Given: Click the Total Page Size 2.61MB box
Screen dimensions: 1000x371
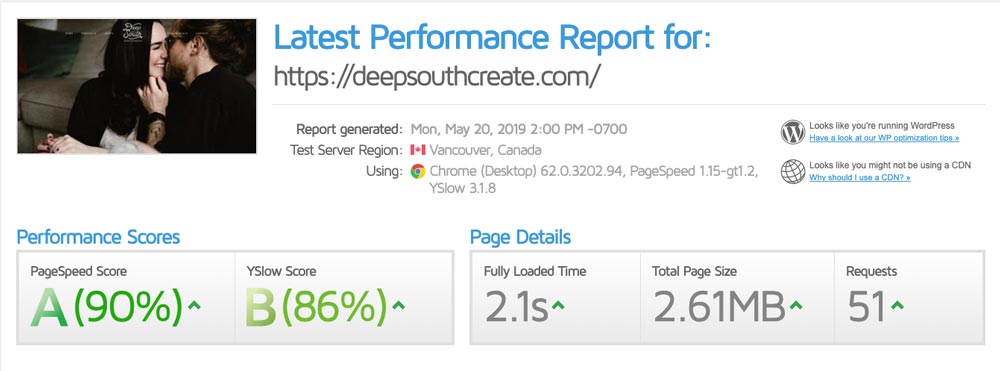Looking at the screenshot, I should coord(737,298).
